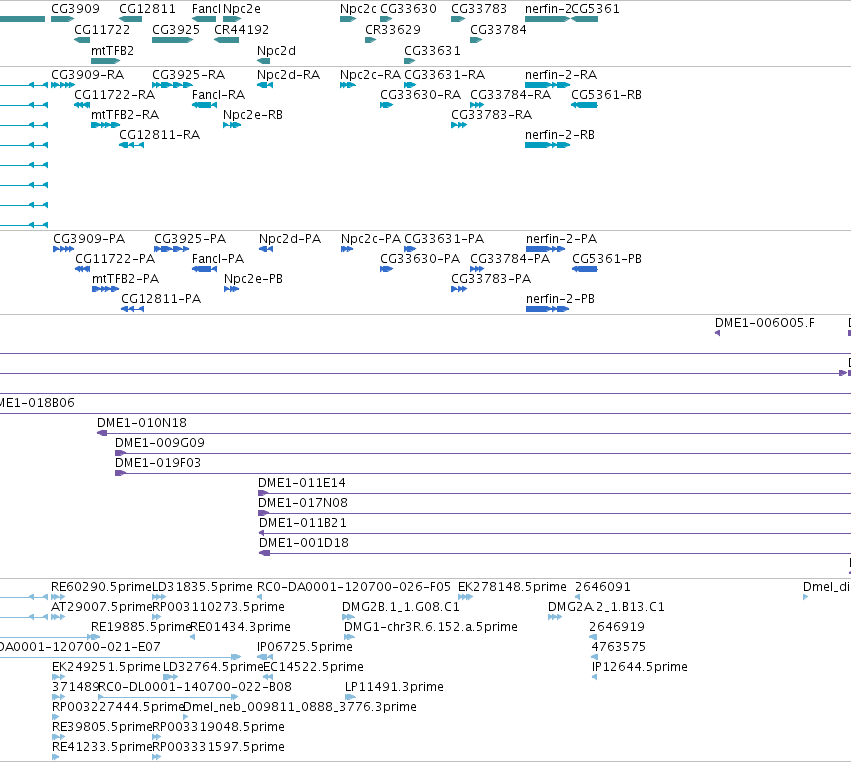
Task: Select the mtTFB2-RA transcript label
Action: tap(125, 115)
